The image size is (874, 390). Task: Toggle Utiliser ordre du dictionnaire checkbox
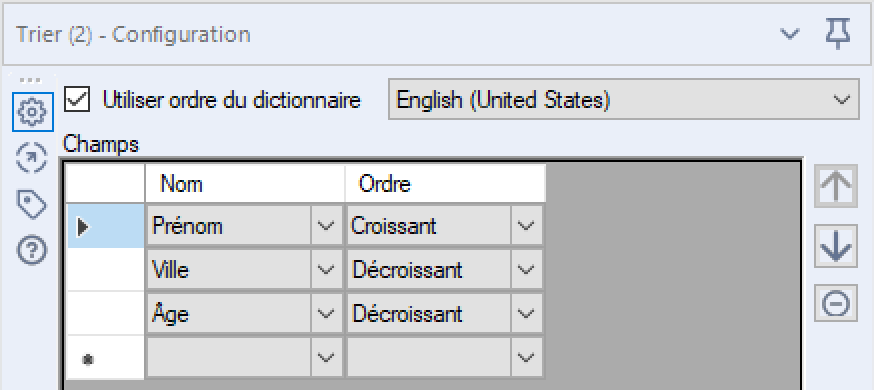click(x=77, y=99)
